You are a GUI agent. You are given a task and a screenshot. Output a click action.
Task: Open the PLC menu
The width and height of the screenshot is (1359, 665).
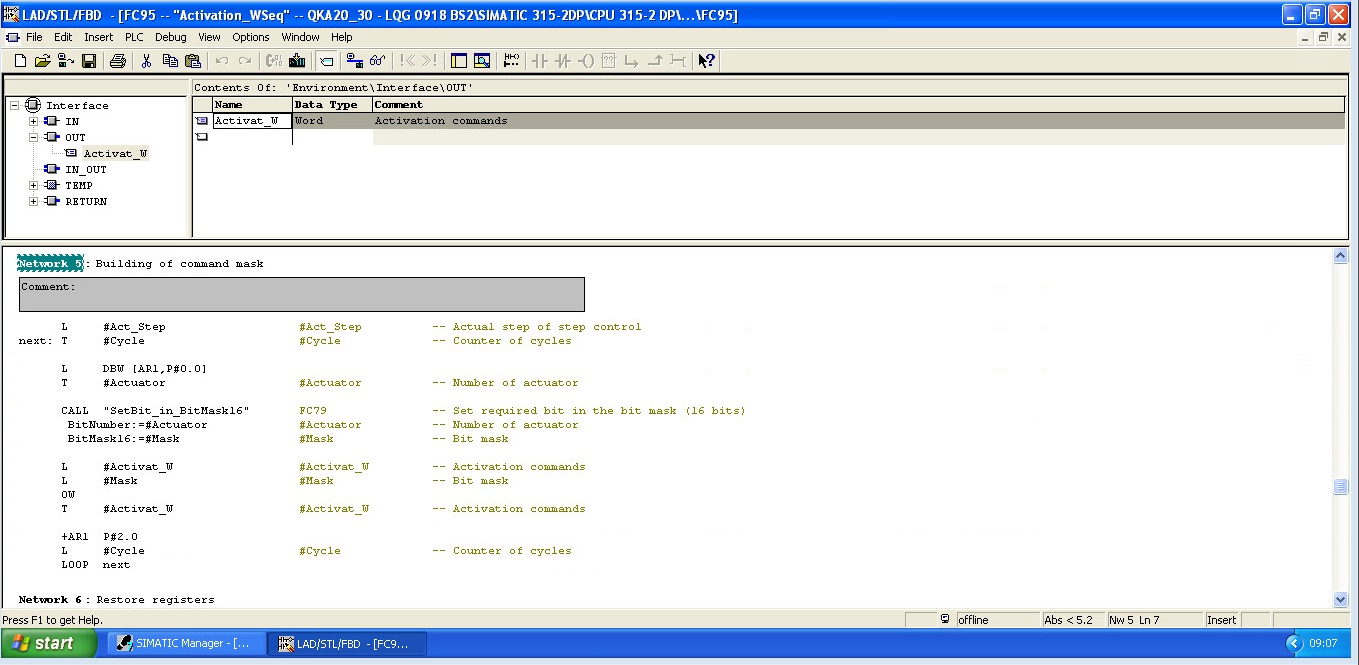(134, 37)
